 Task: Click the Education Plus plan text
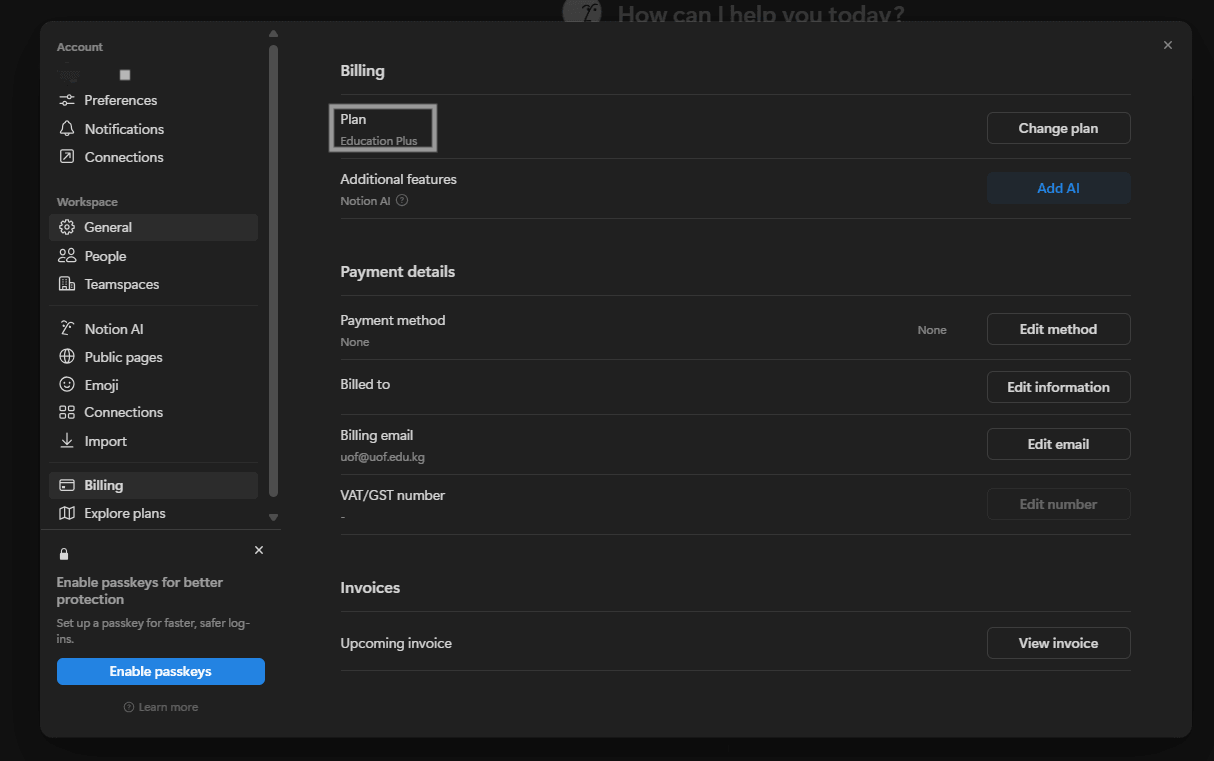(379, 141)
